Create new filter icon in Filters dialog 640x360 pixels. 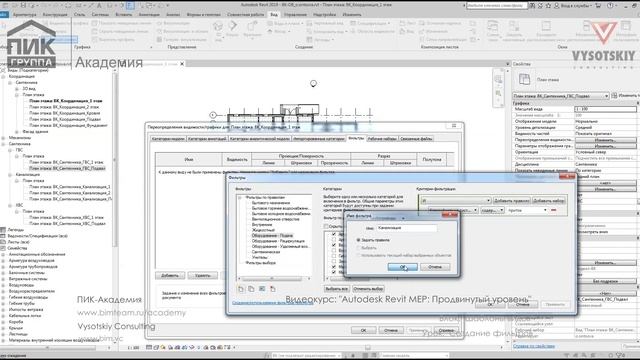[241, 289]
